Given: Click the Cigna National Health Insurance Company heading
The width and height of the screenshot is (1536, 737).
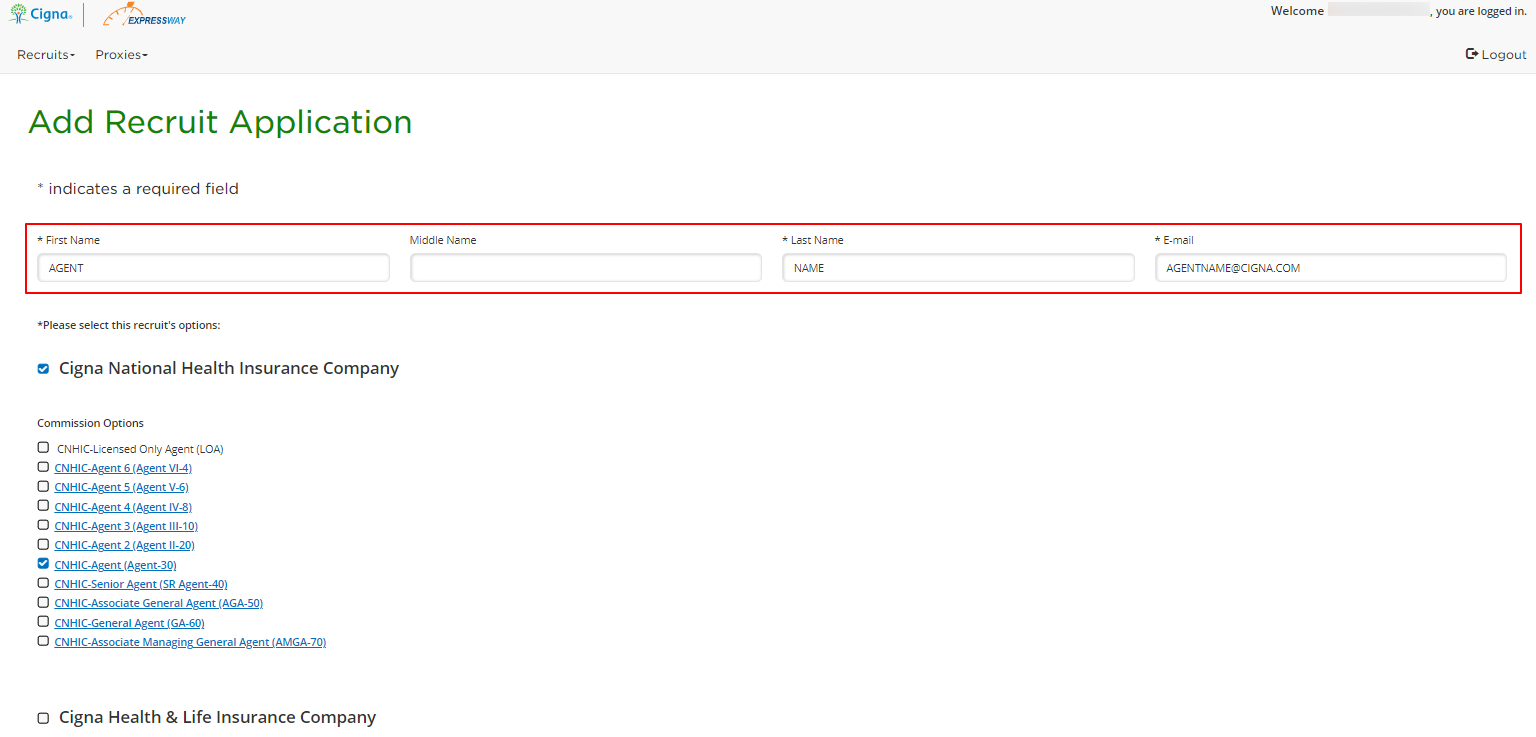Looking at the screenshot, I should tap(229, 368).
